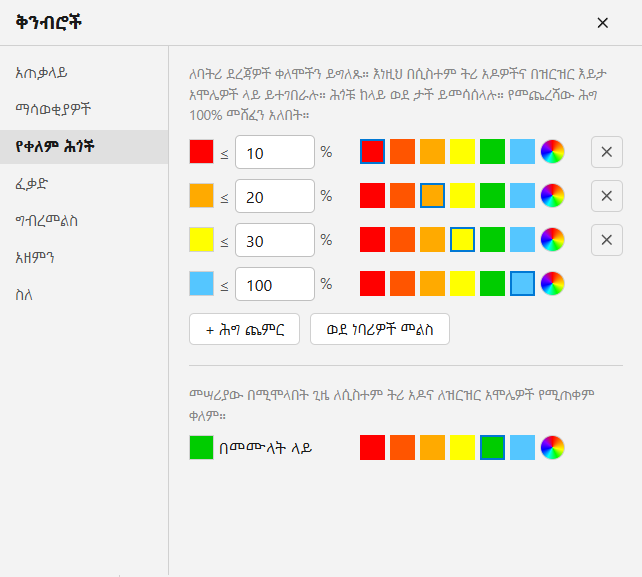The height and width of the screenshot is (577, 642).
Task: Pick amber for the 30% rule
Action: (432, 240)
